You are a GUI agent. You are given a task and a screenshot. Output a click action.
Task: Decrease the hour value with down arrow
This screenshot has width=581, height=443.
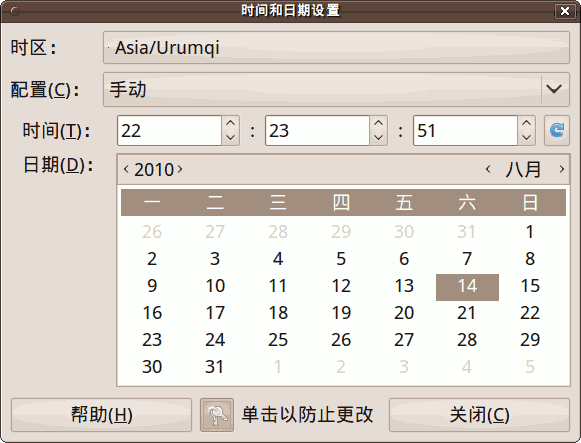pyautogui.click(x=230, y=138)
